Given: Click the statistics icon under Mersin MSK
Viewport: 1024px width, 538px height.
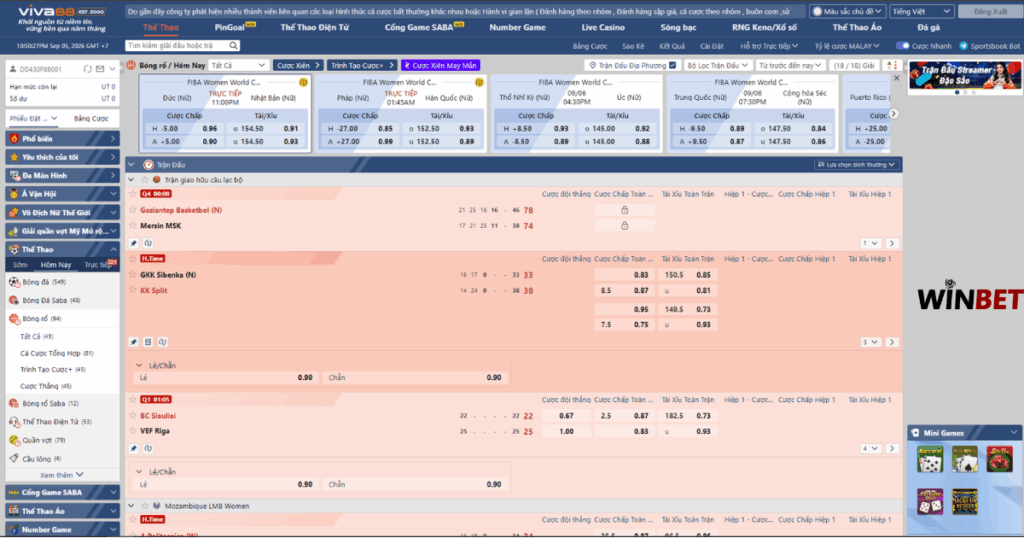Looking at the screenshot, I should click(148, 243).
